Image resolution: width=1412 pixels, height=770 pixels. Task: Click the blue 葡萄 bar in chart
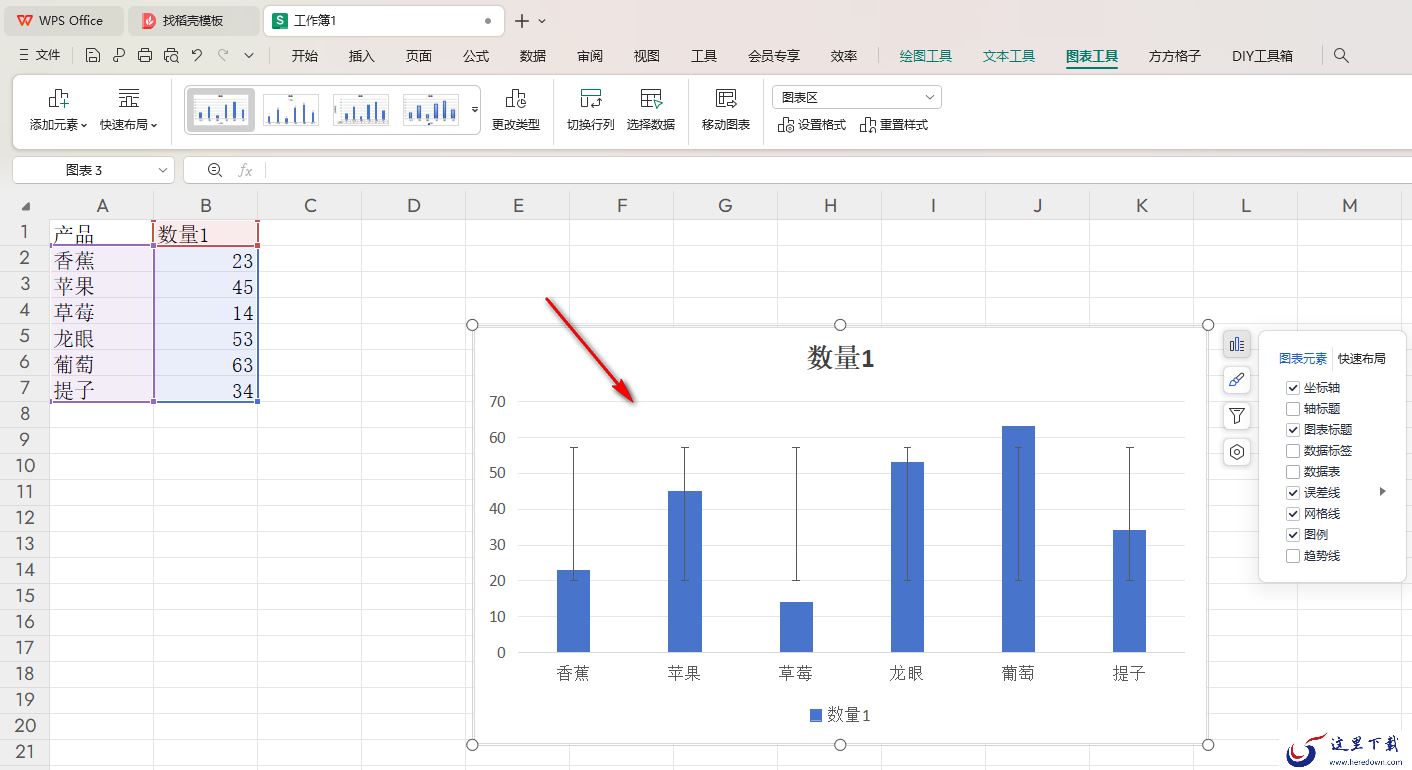point(1018,539)
